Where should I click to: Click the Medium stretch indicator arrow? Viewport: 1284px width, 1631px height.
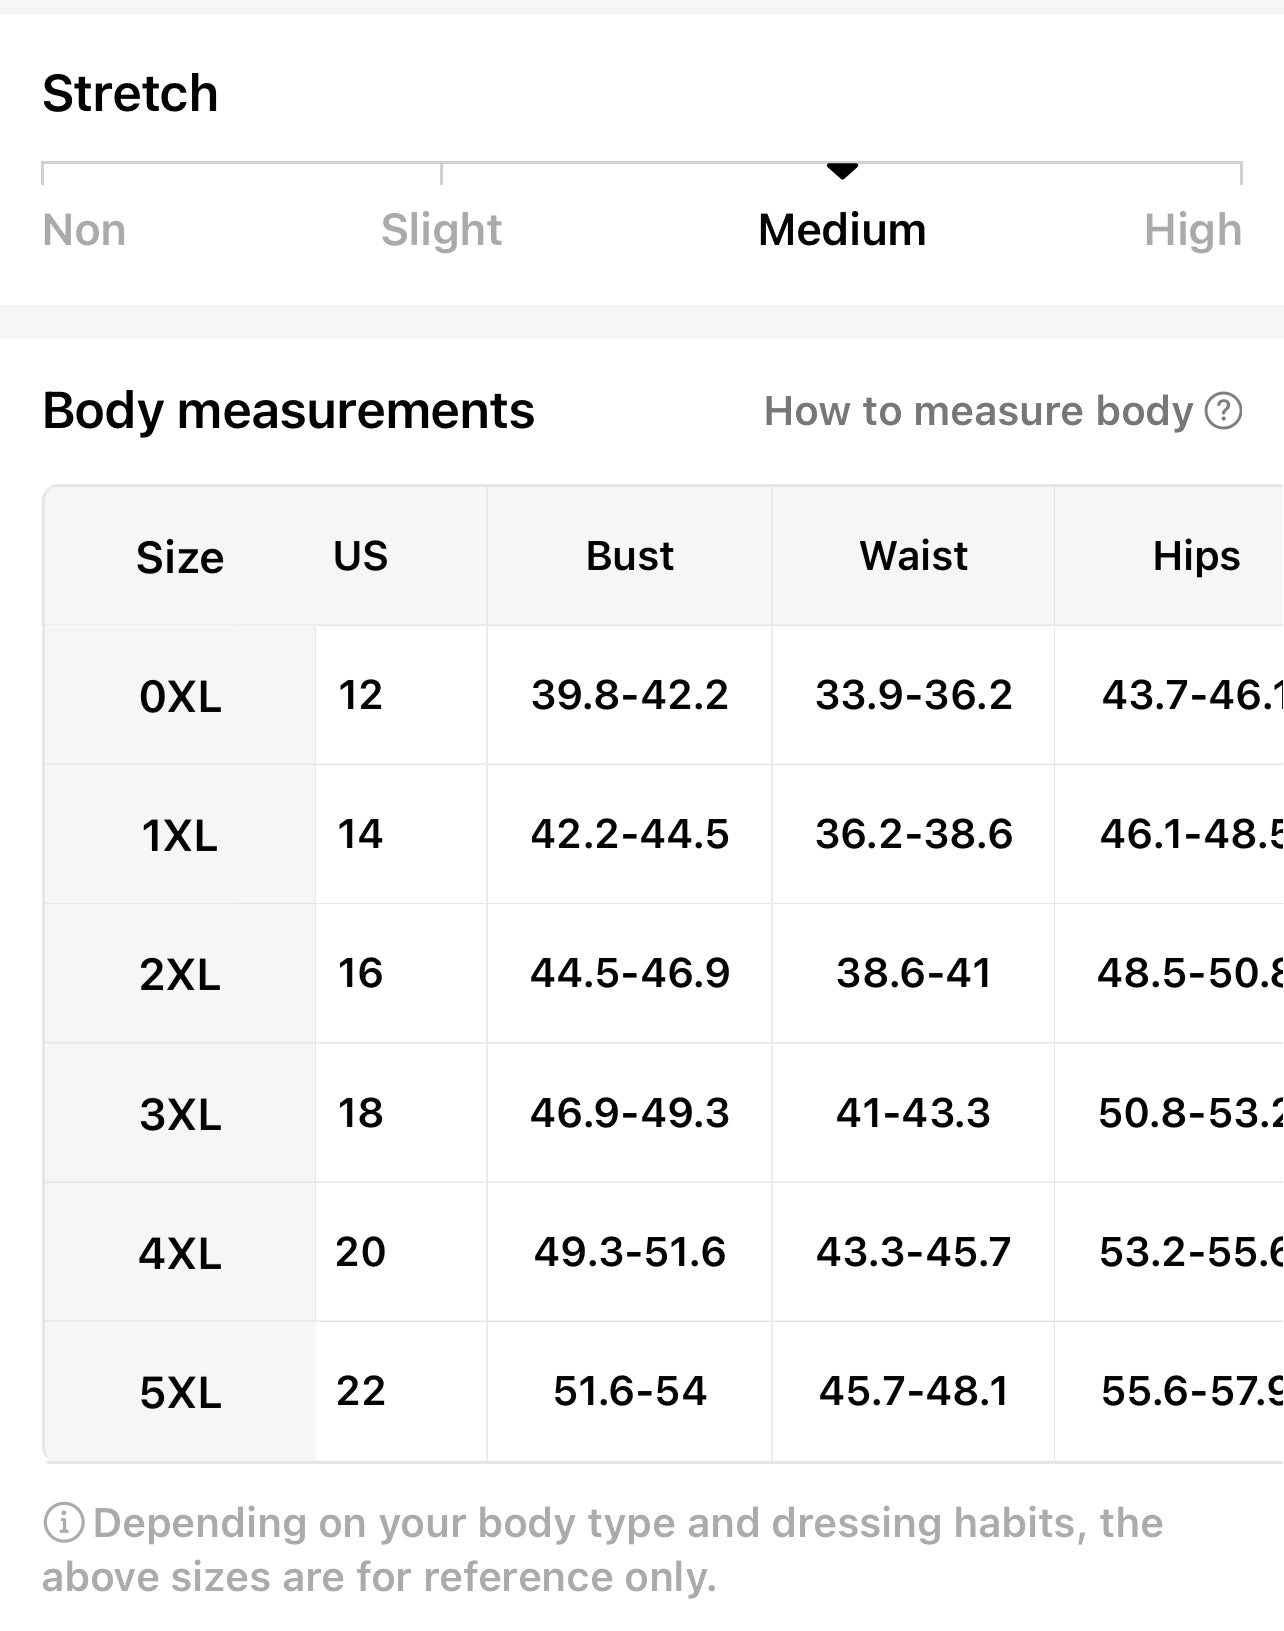(x=842, y=171)
